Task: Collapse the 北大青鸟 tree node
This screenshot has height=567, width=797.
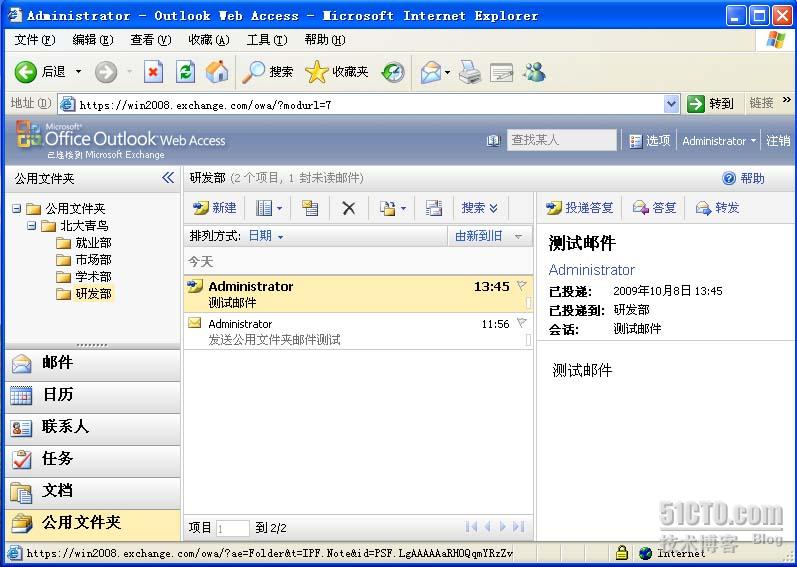Action: pos(32,225)
